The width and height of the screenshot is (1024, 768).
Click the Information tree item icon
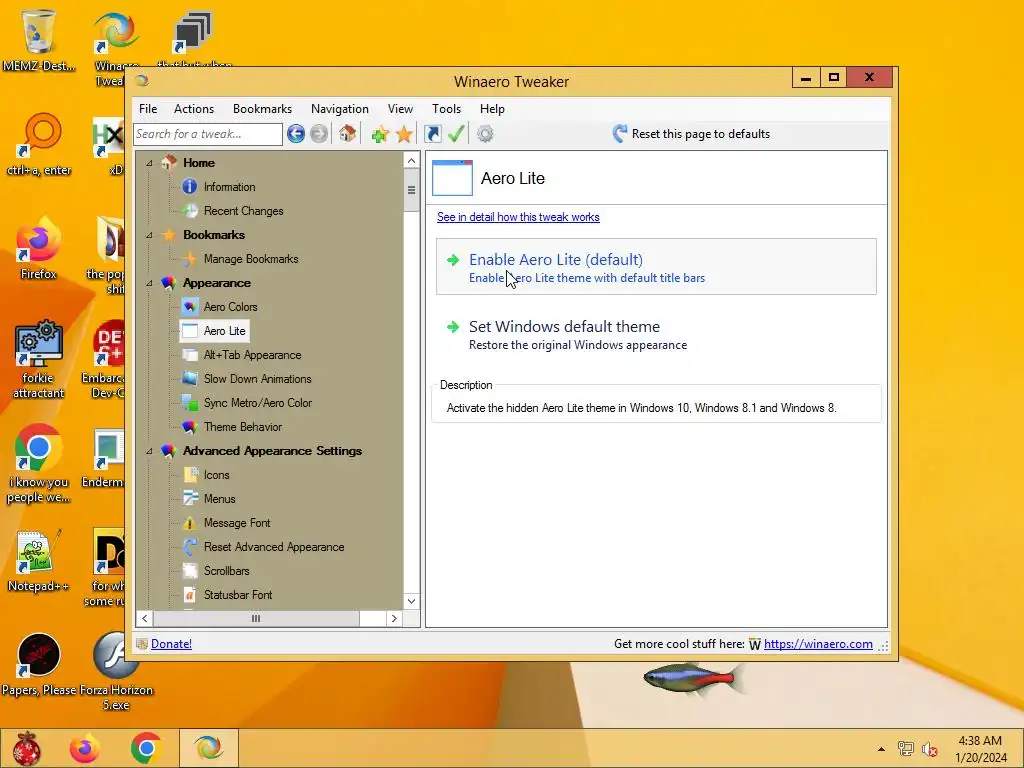pos(189,187)
